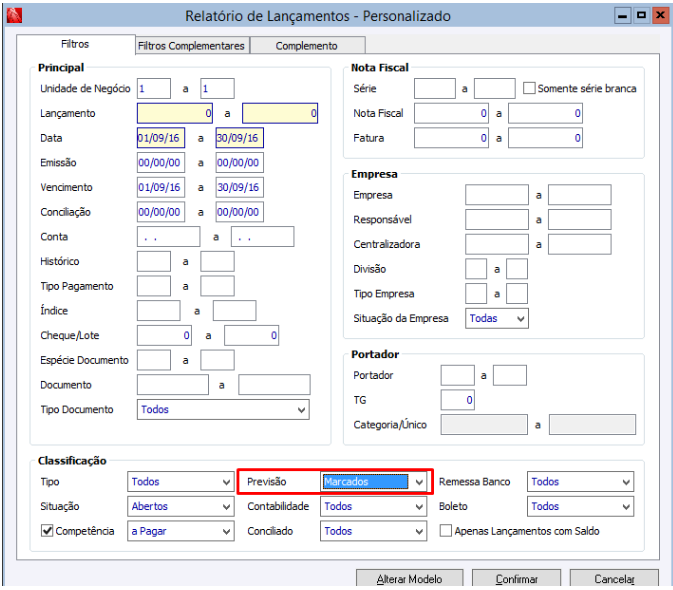Click the red application icon in title bar
This screenshot has height=590, width=673.
pyautogui.click(x=14, y=15)
